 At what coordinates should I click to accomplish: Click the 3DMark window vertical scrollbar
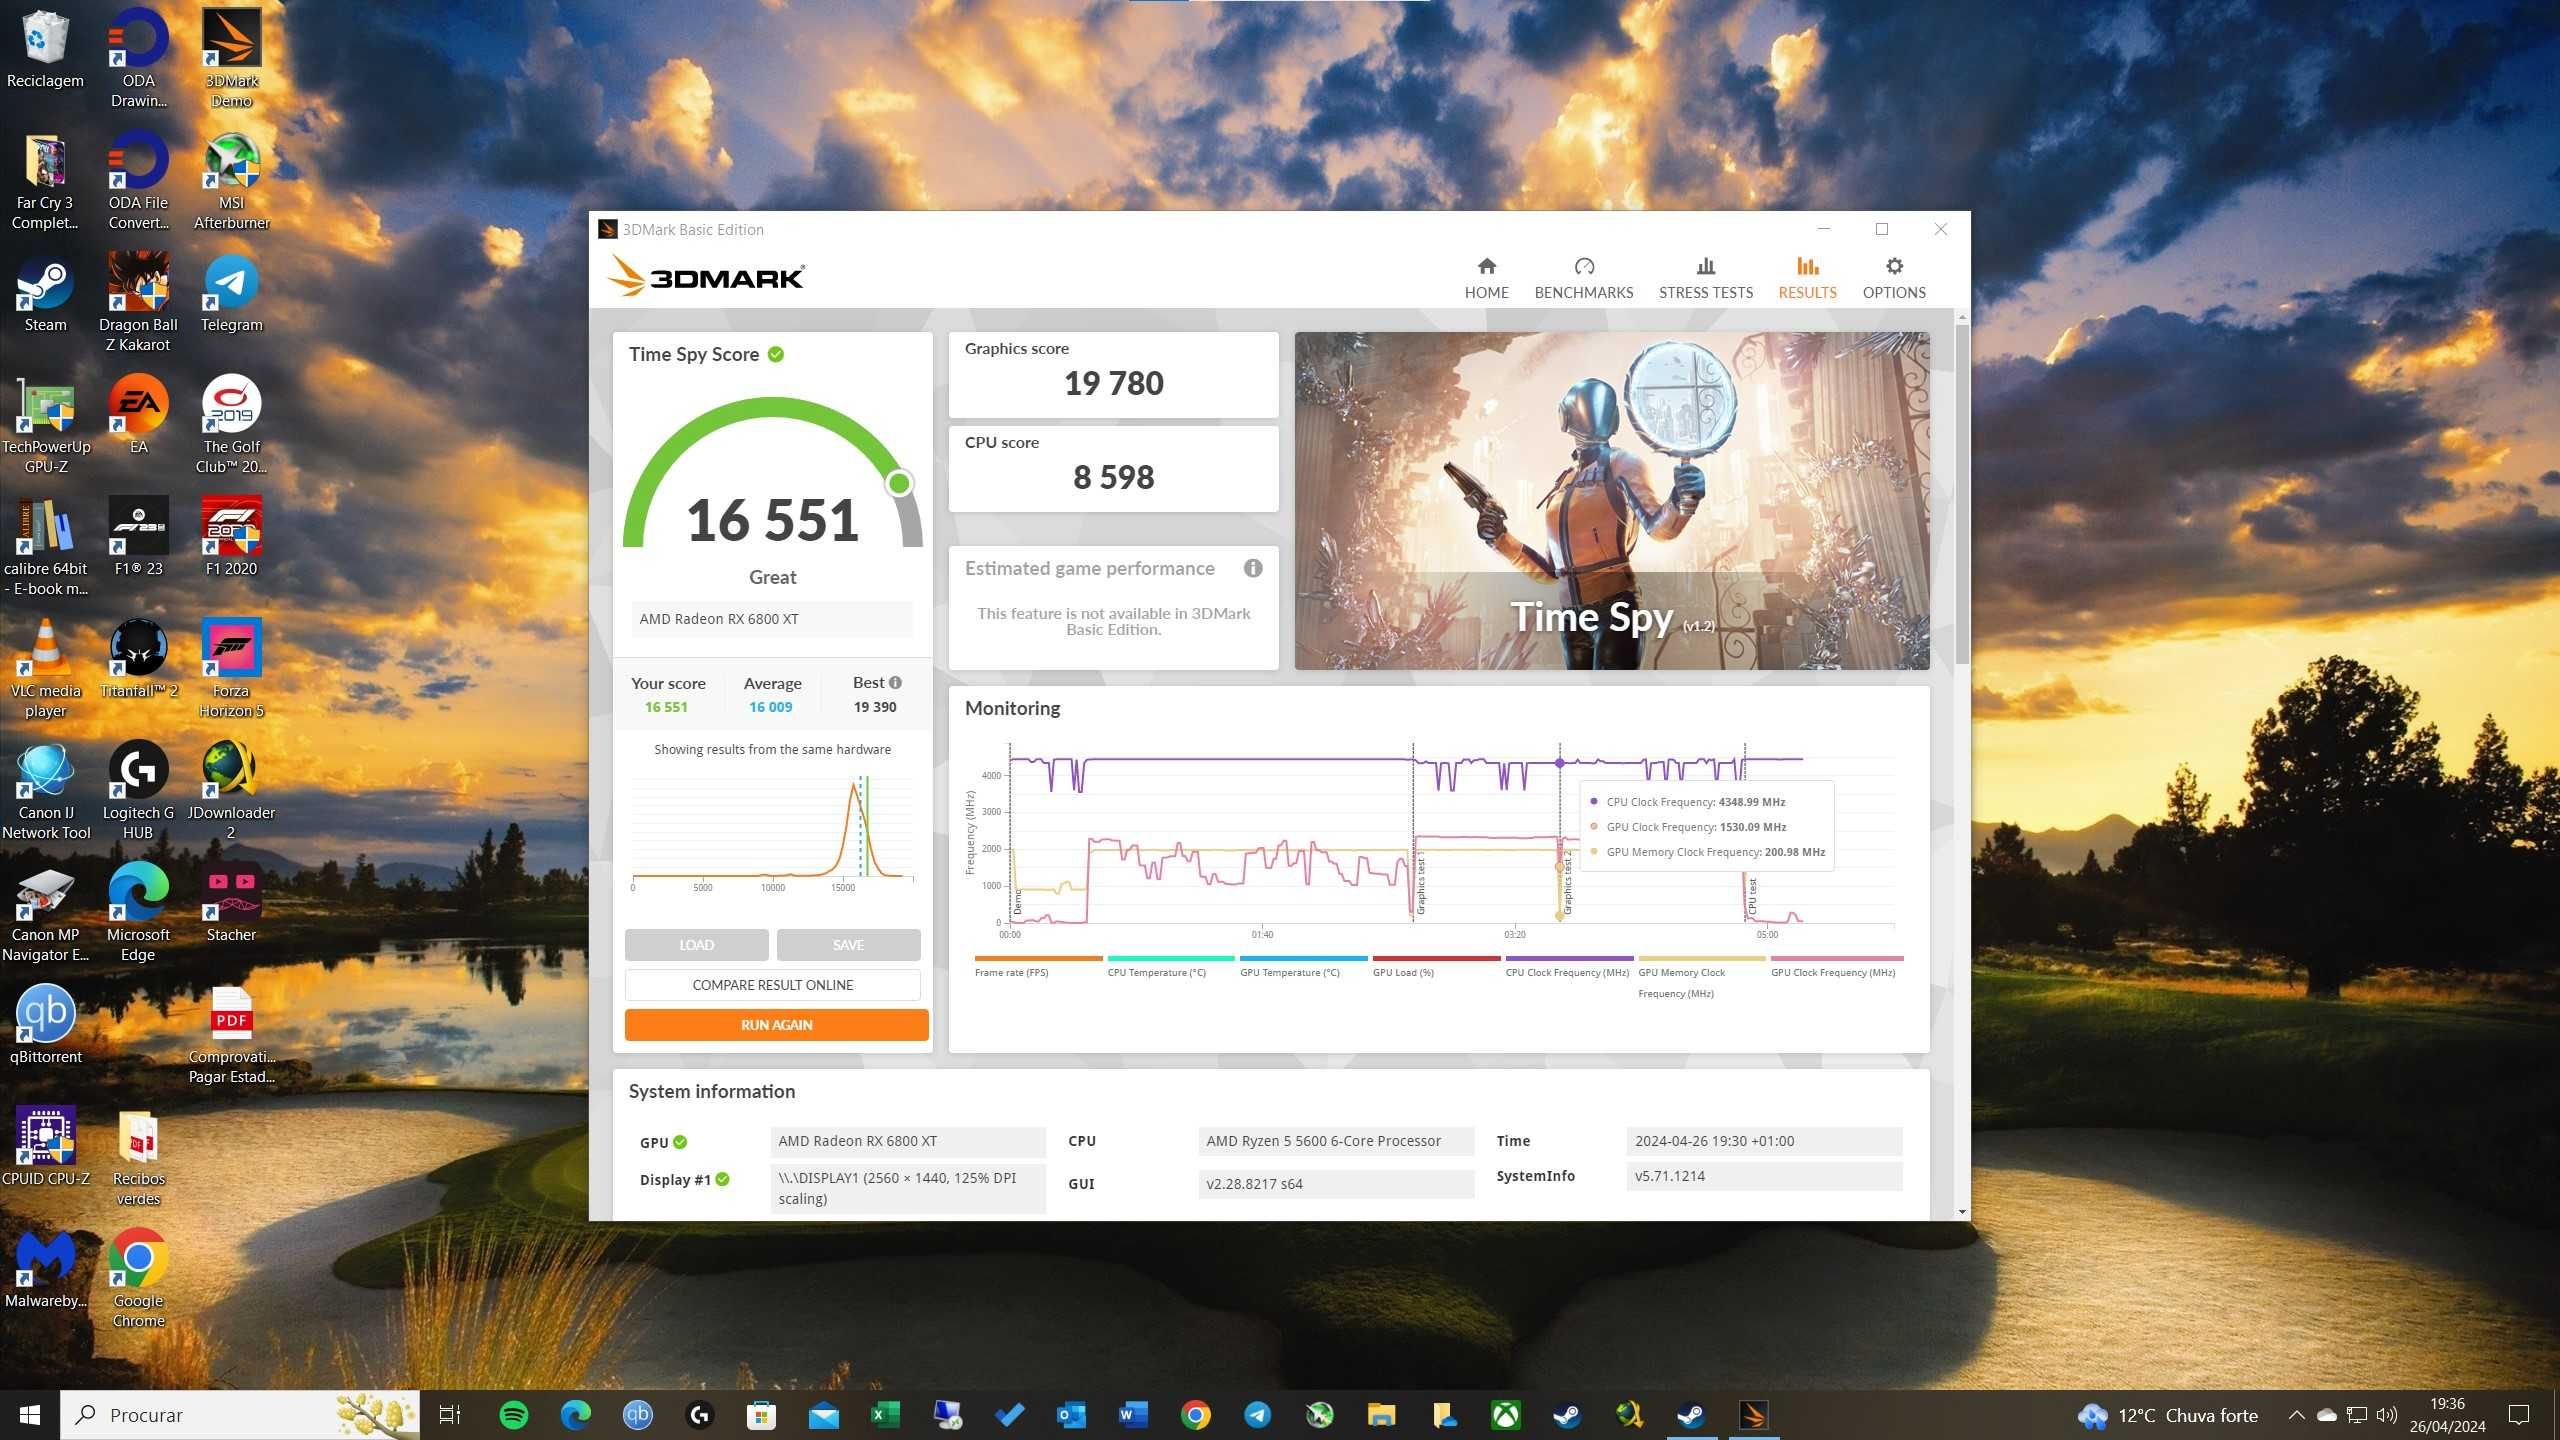coord(1962,493)
